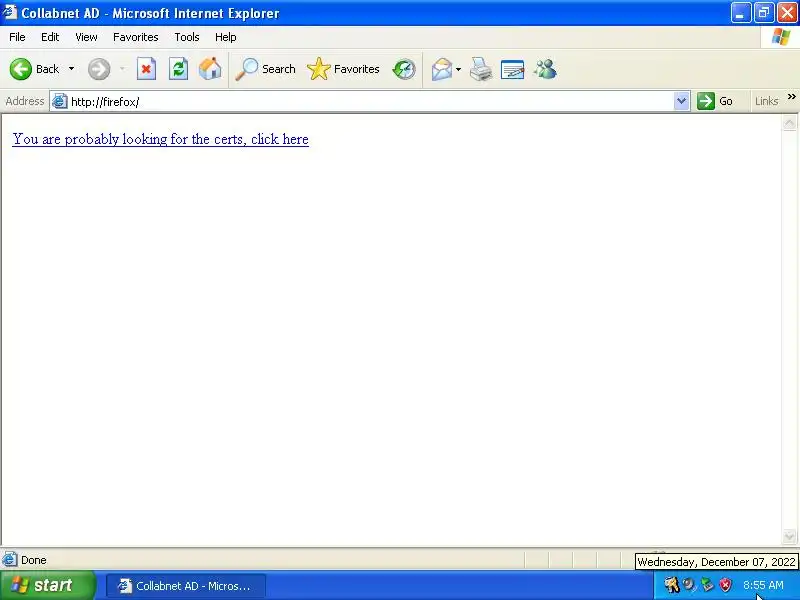Click the network tray icon

pyautogui.click(x=707, y=585)
